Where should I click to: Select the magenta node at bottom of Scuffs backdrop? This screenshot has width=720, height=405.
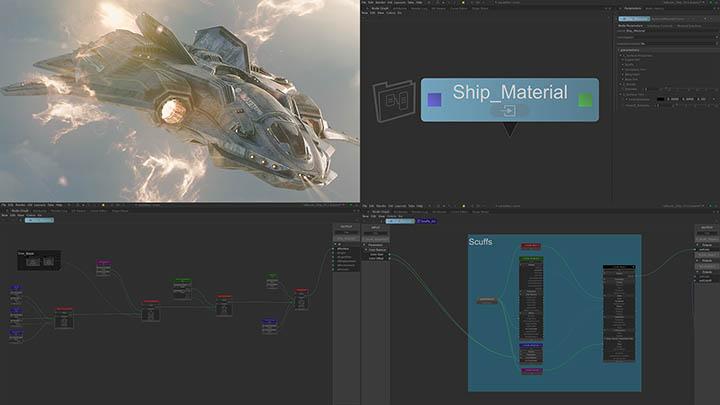click(x=530, y=371)
